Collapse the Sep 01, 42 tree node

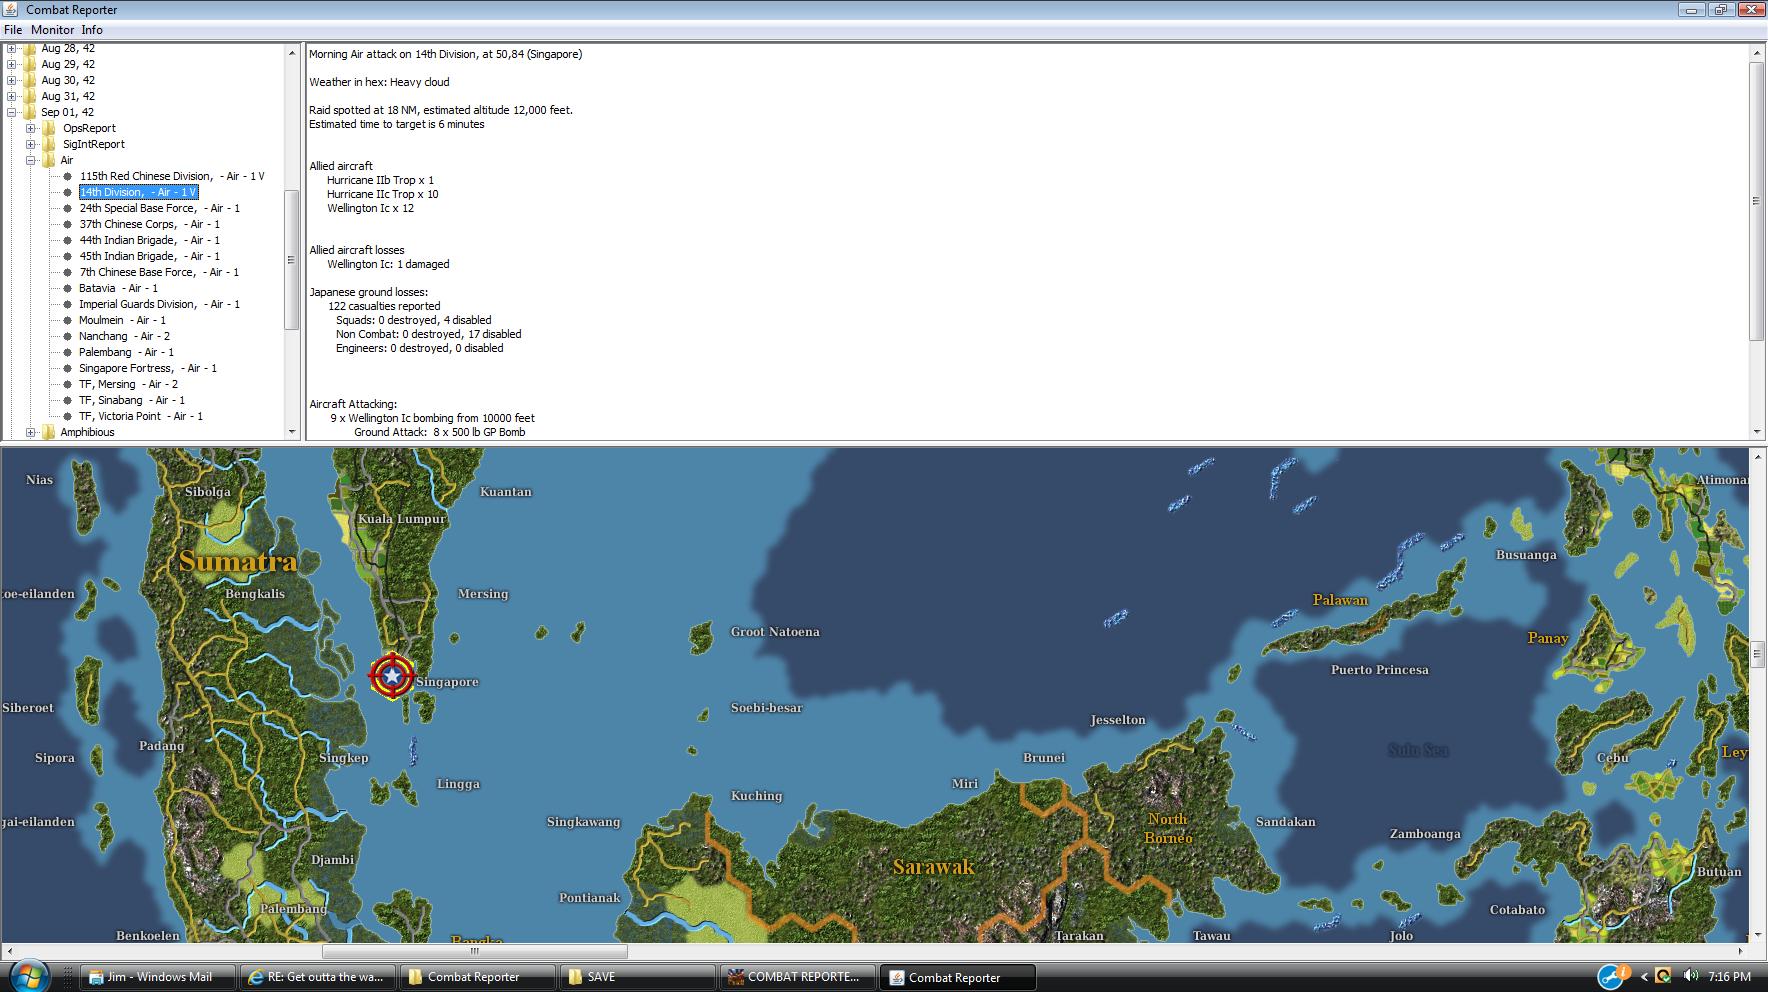click(x=12, y=112)
